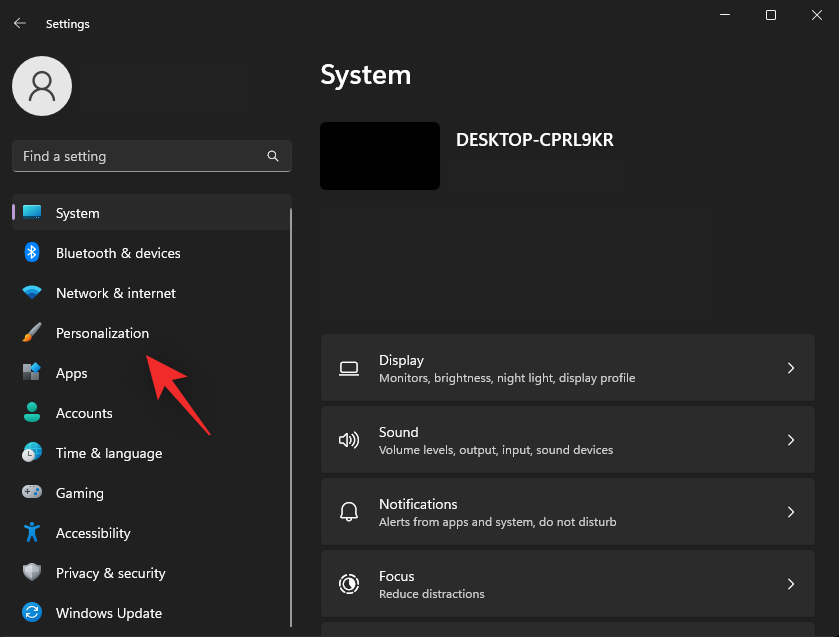Click the Sound speaker icon
The width and height of the screenshot is (839, 637).
coord(348,439)
